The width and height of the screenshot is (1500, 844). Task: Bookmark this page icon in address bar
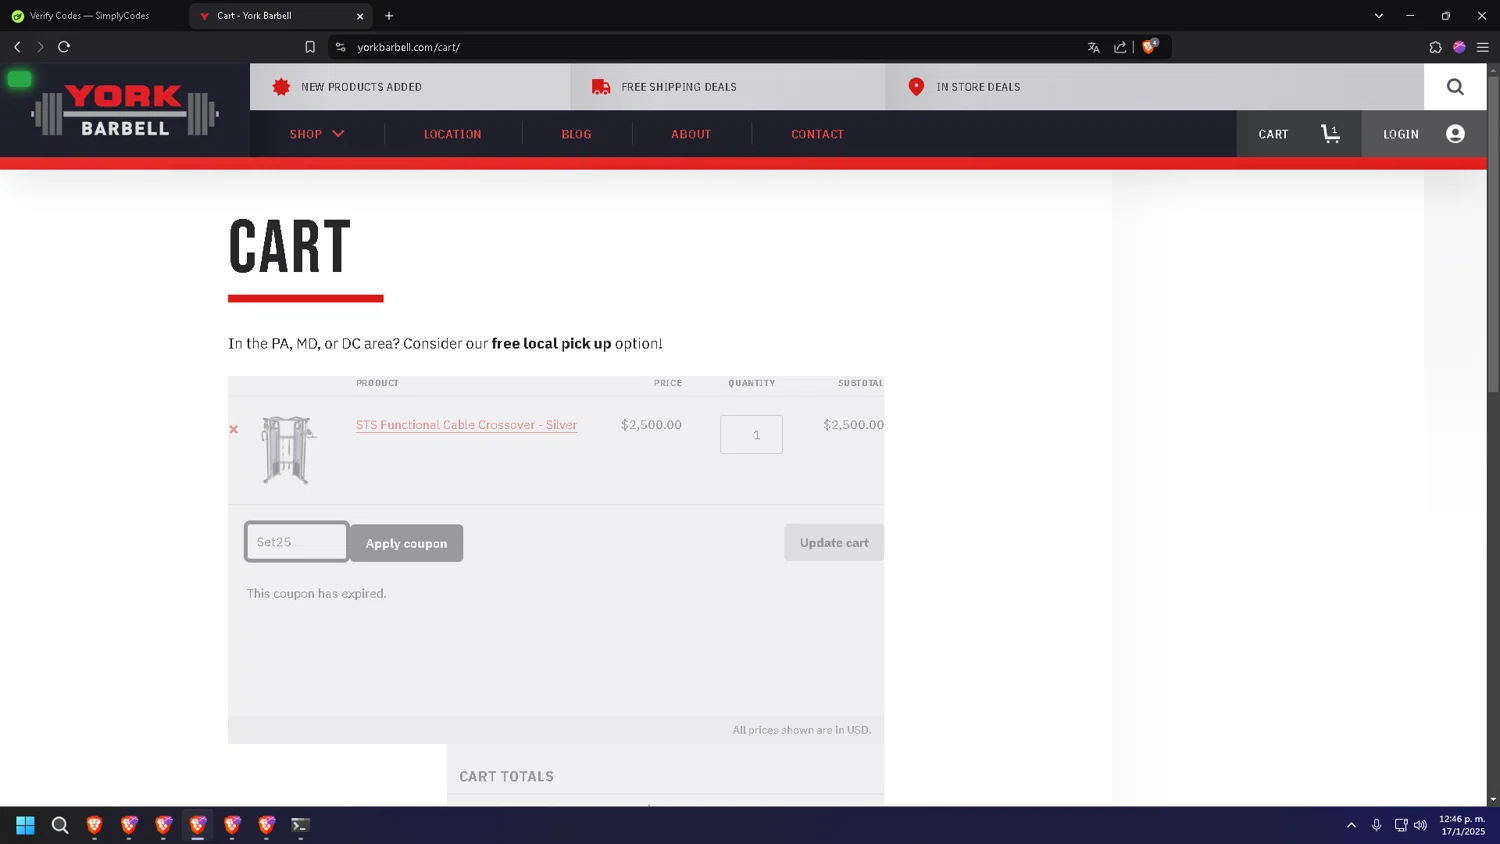point(310,47)
